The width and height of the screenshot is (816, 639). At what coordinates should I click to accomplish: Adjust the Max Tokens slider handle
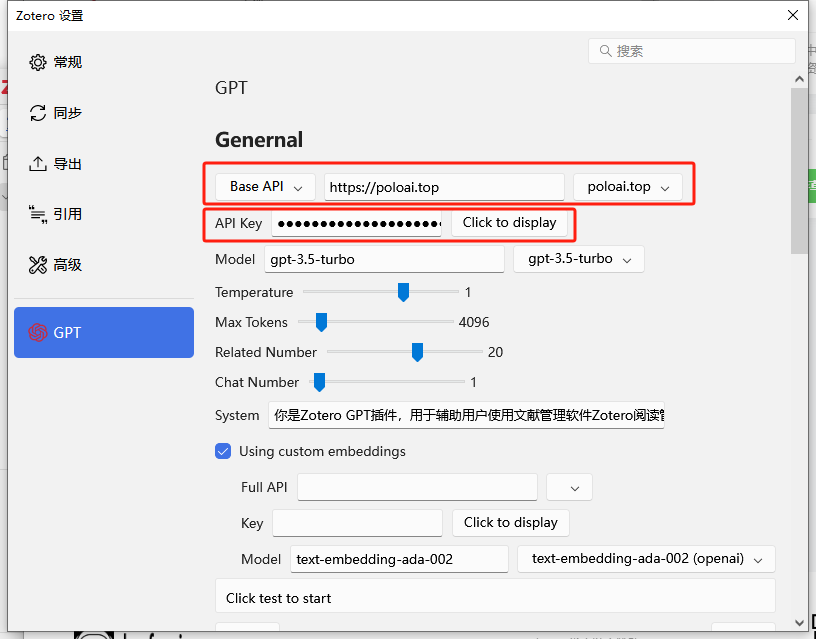322,322
